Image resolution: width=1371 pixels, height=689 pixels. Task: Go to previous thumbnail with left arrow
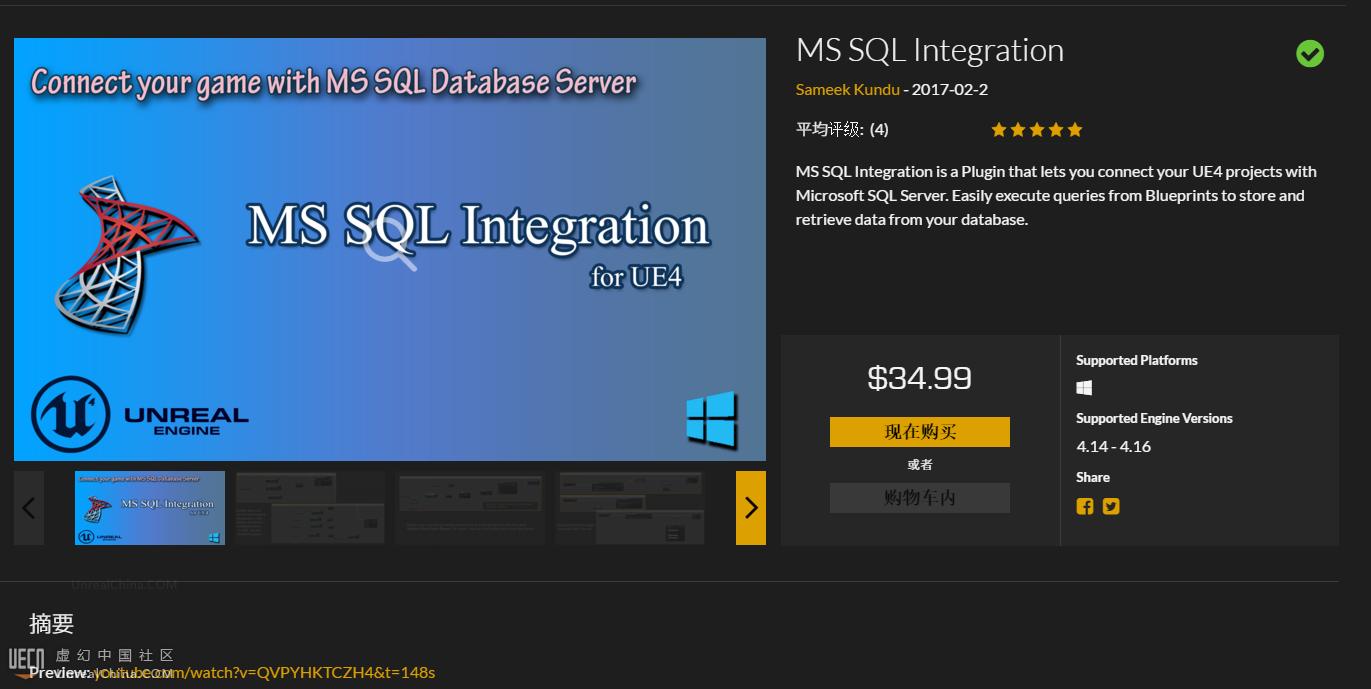[29, 508]
